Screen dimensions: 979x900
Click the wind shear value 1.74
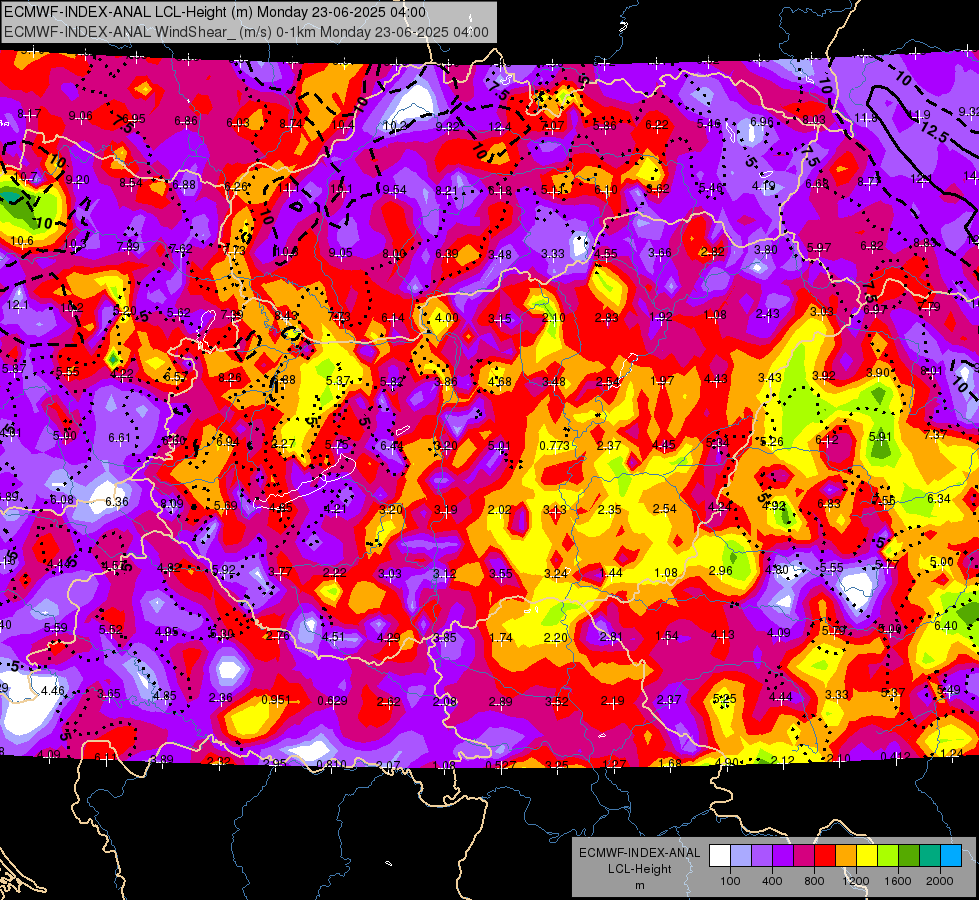click(x=501, y=638)
